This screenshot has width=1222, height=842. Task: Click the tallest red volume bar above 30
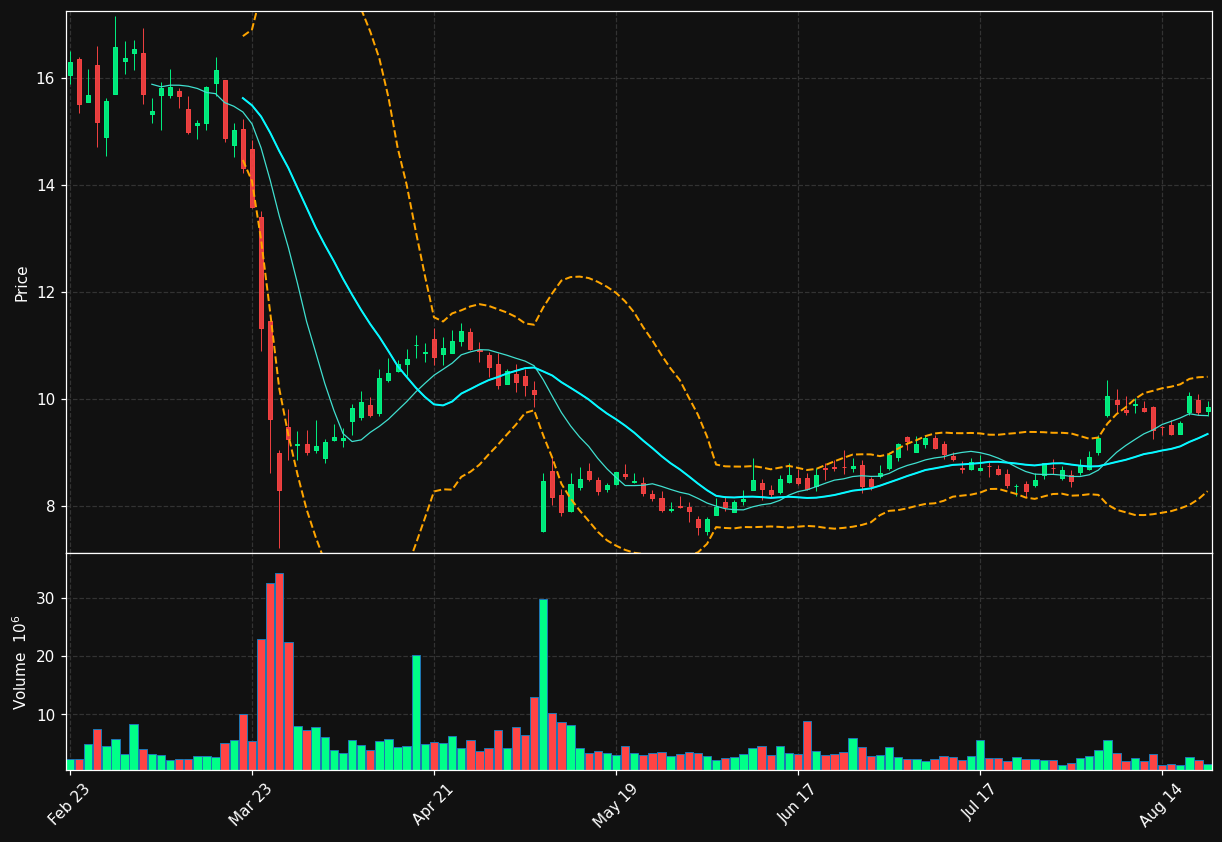[279, 671]
